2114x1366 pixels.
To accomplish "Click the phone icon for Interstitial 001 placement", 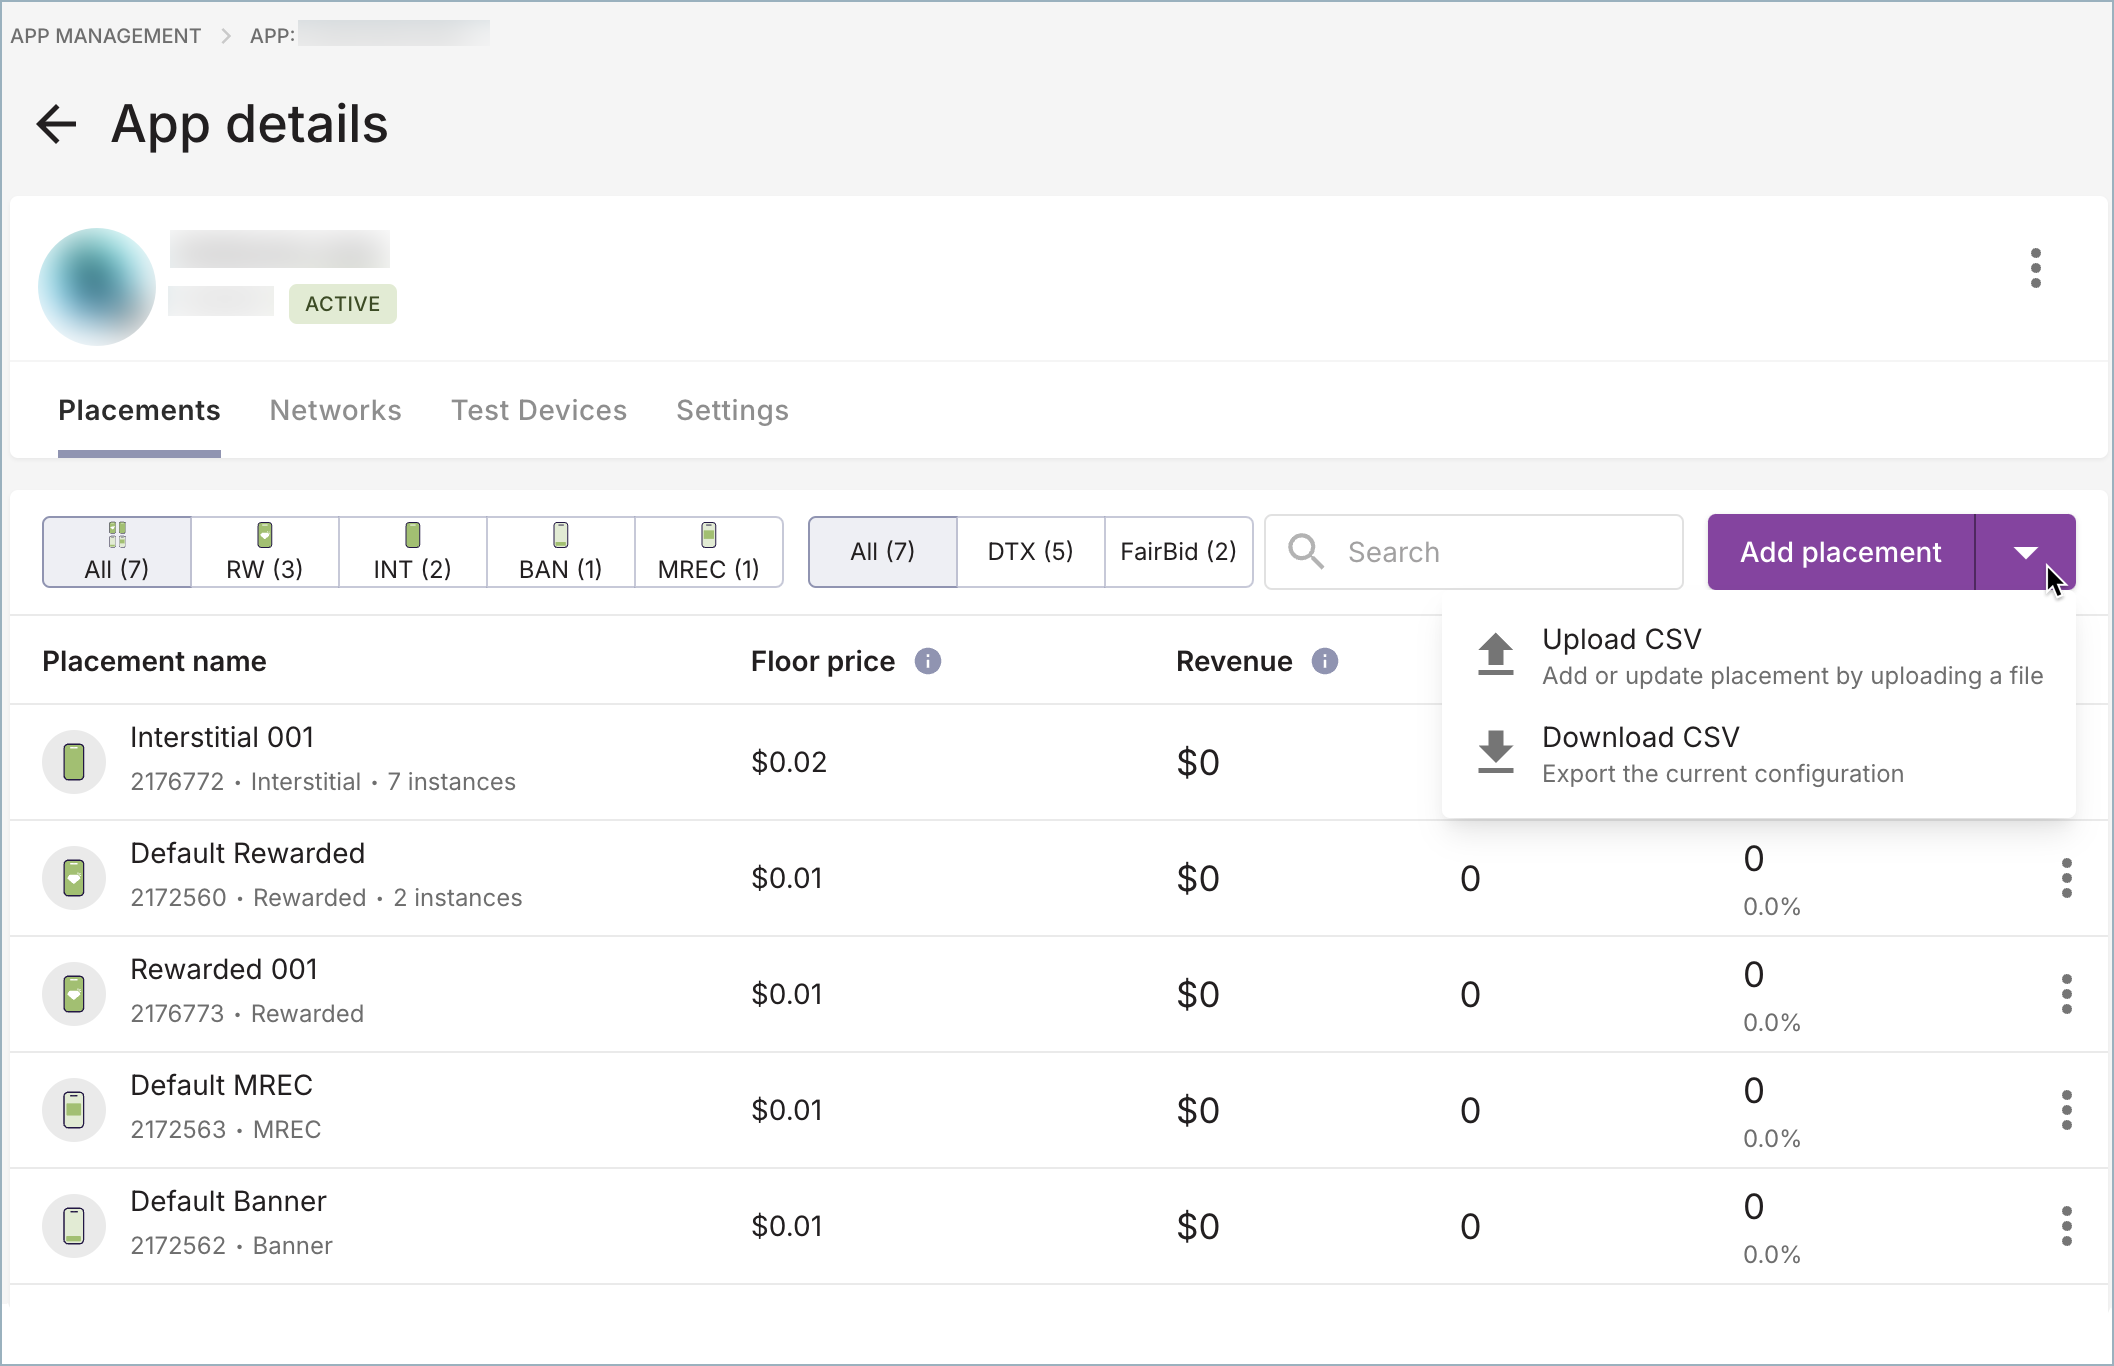I will [74, 761].
